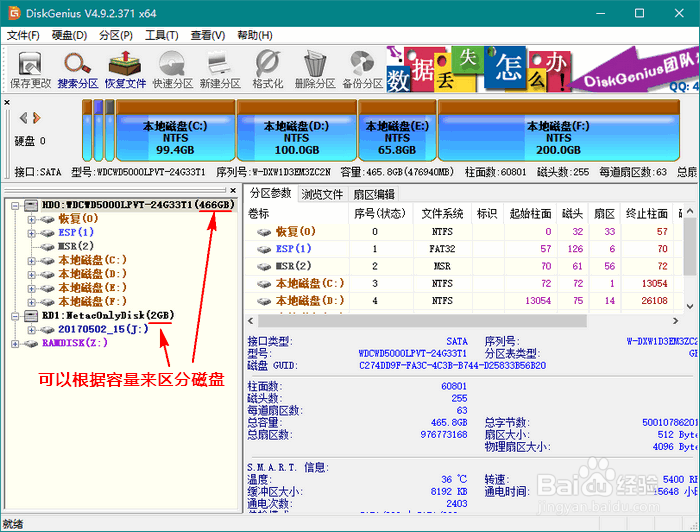Switch to the 分区参数 tab
Viewport: 700px width, 532px height.
click(x=271, y=193)
